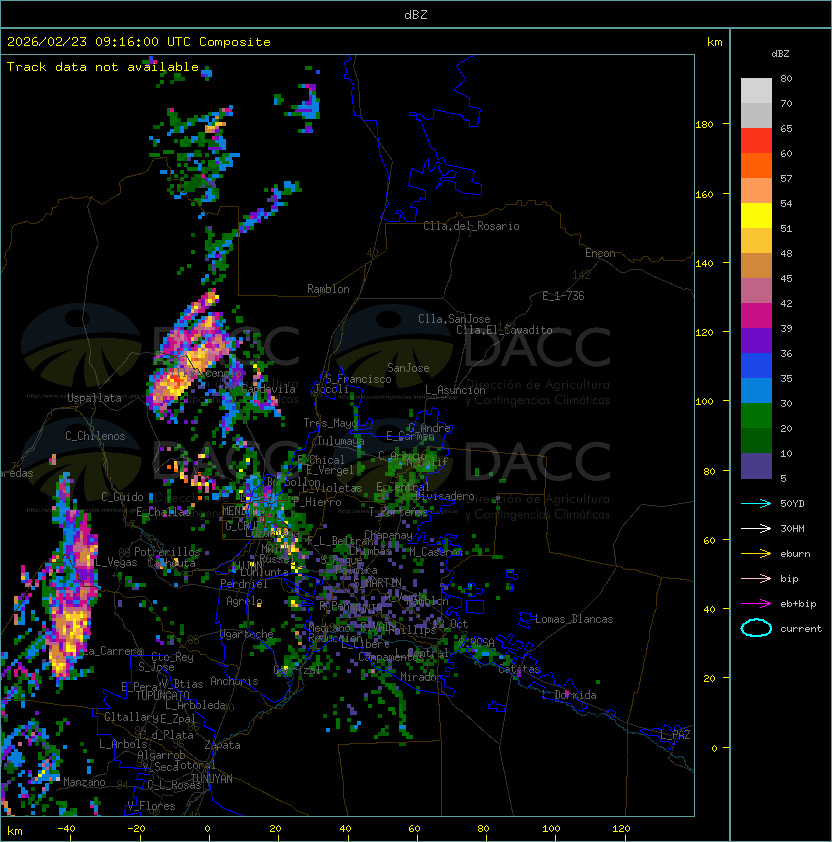The image size is (832, 842).
Task: Select the dark green 20-10 dBZ swatch
Action: click(756, 440)
